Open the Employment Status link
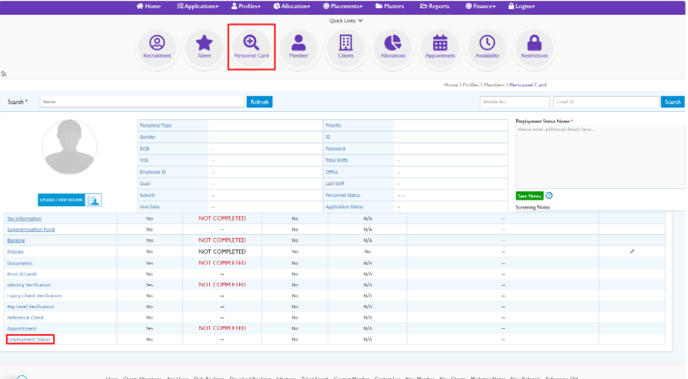688x379 pixels. (29, 340)
